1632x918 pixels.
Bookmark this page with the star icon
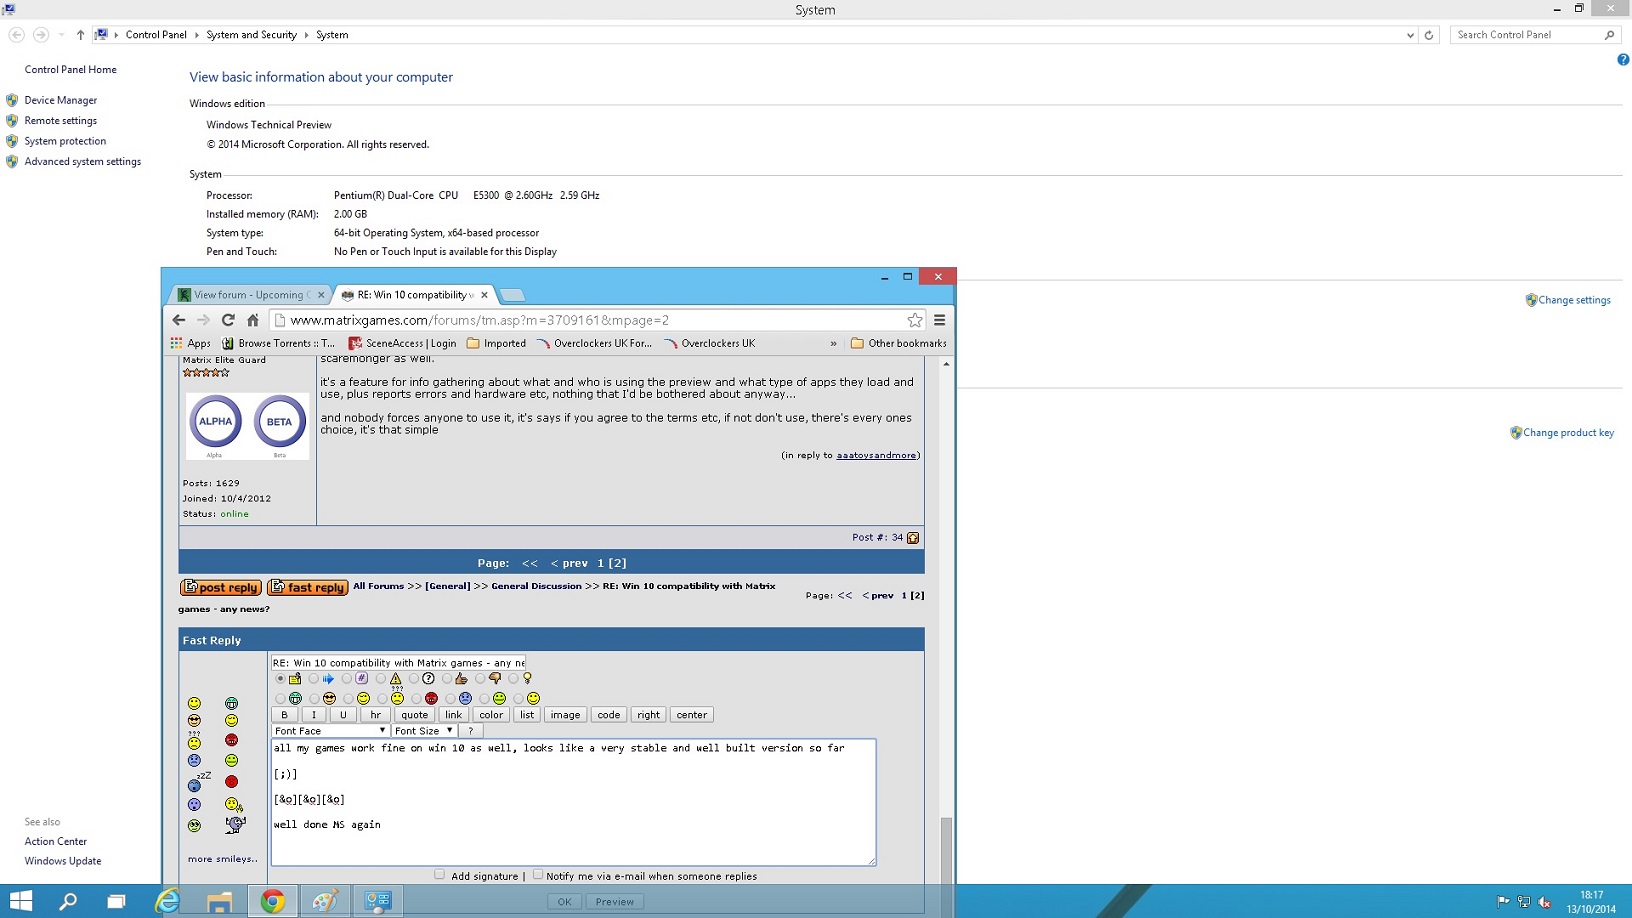[x=914, y=320]
